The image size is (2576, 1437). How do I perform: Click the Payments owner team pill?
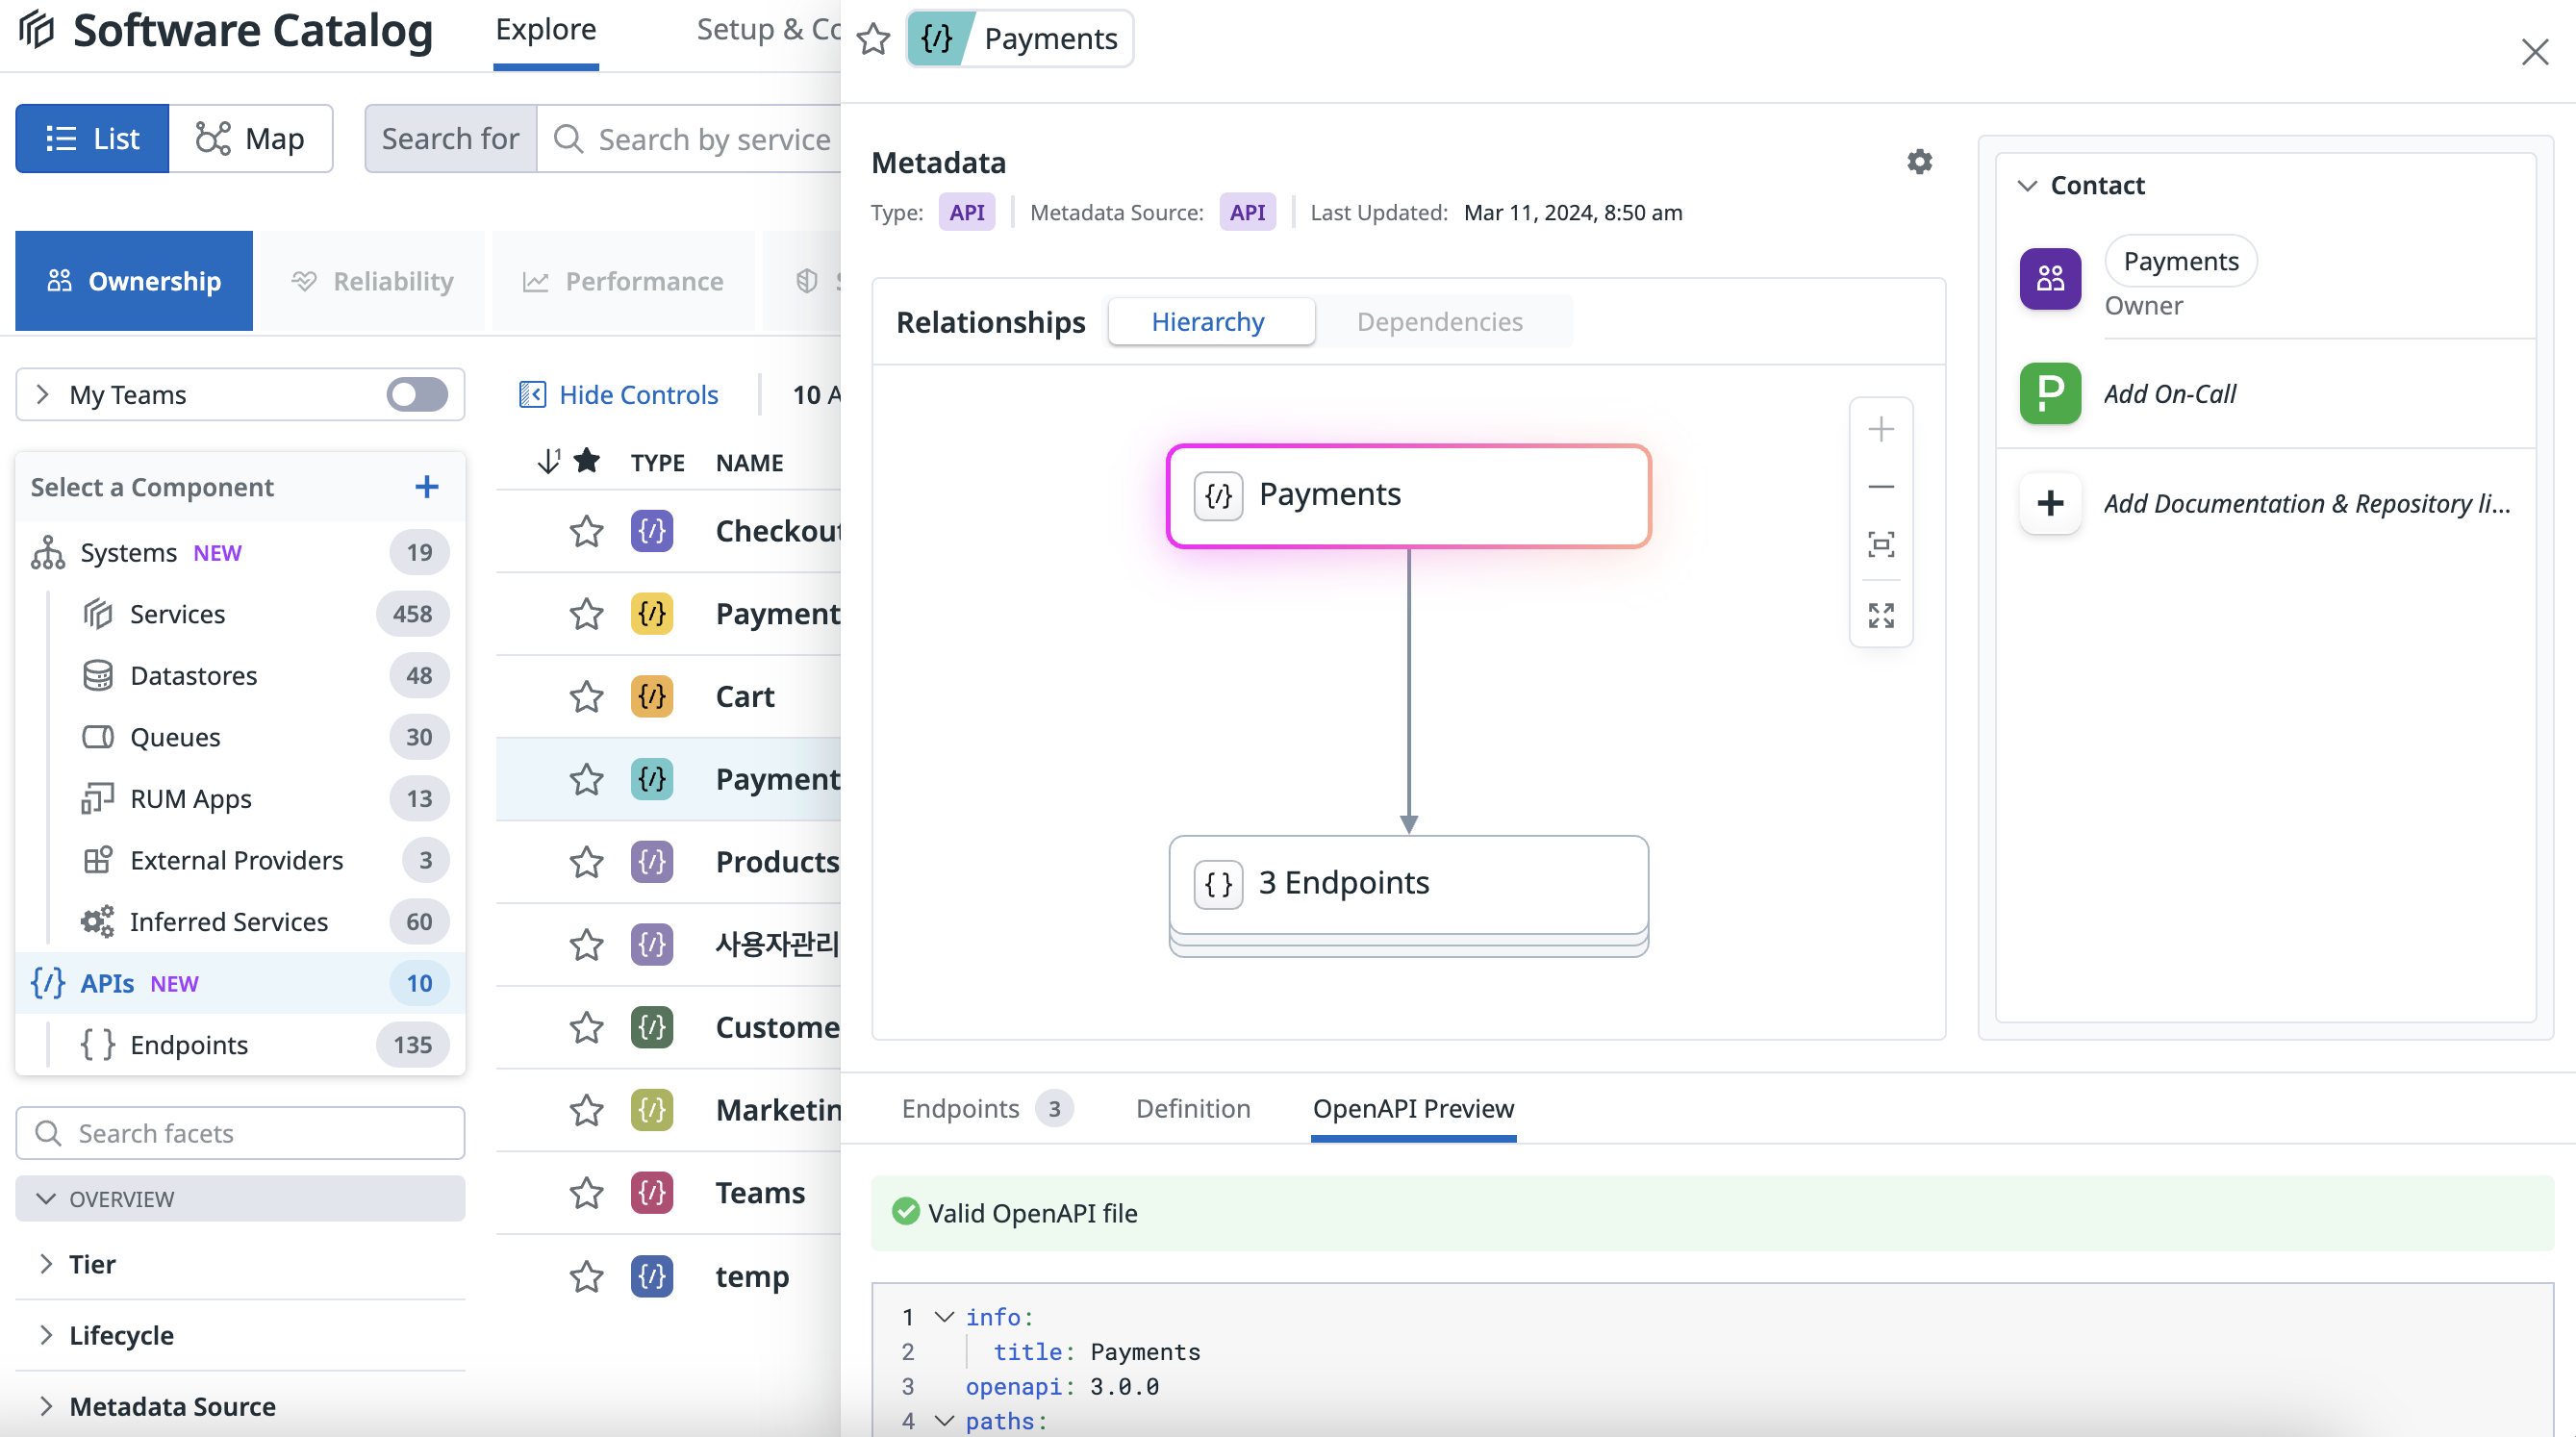pos(2181,261)
